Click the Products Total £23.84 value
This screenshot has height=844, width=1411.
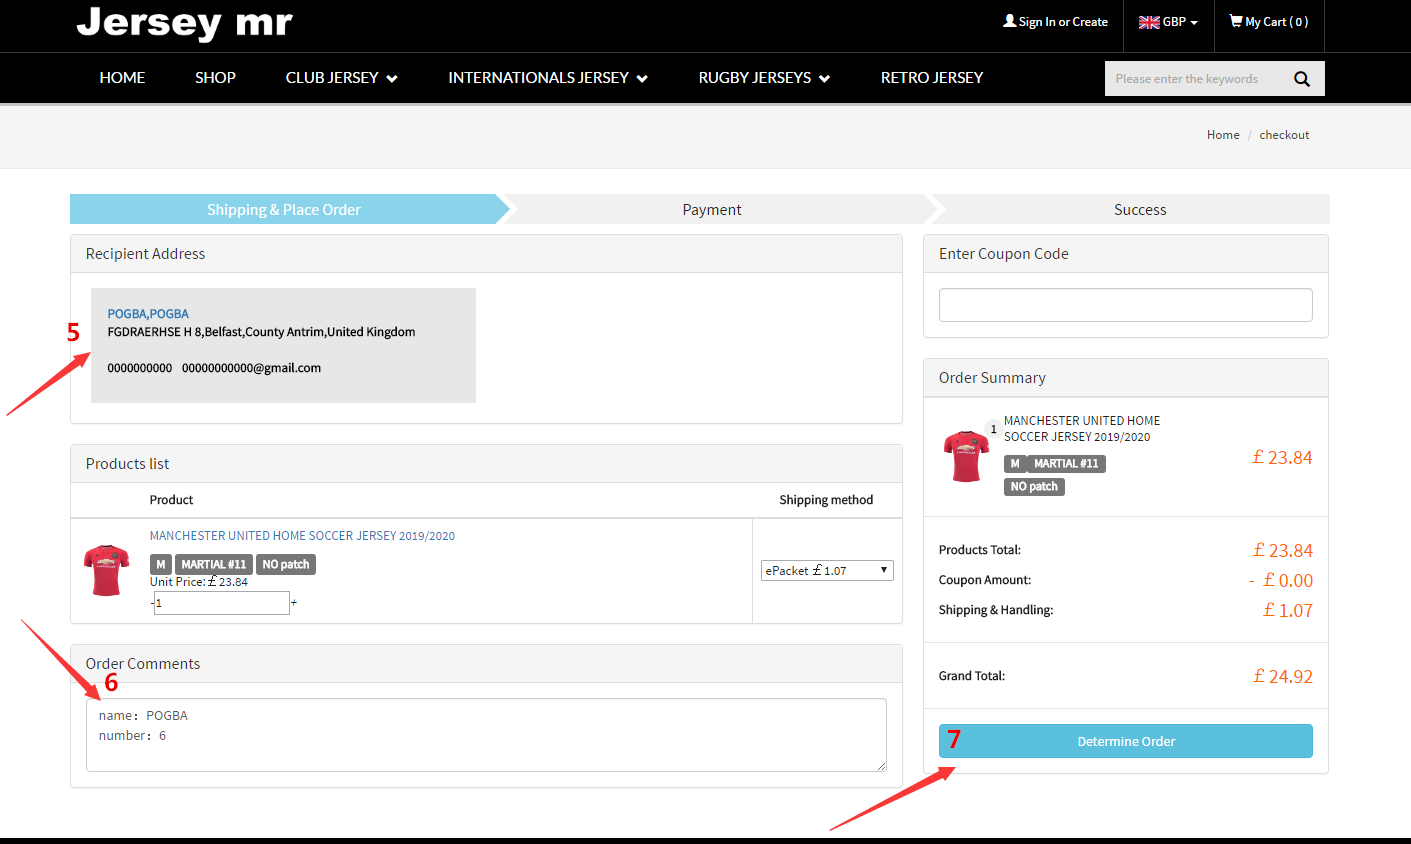coord(1283,551)
